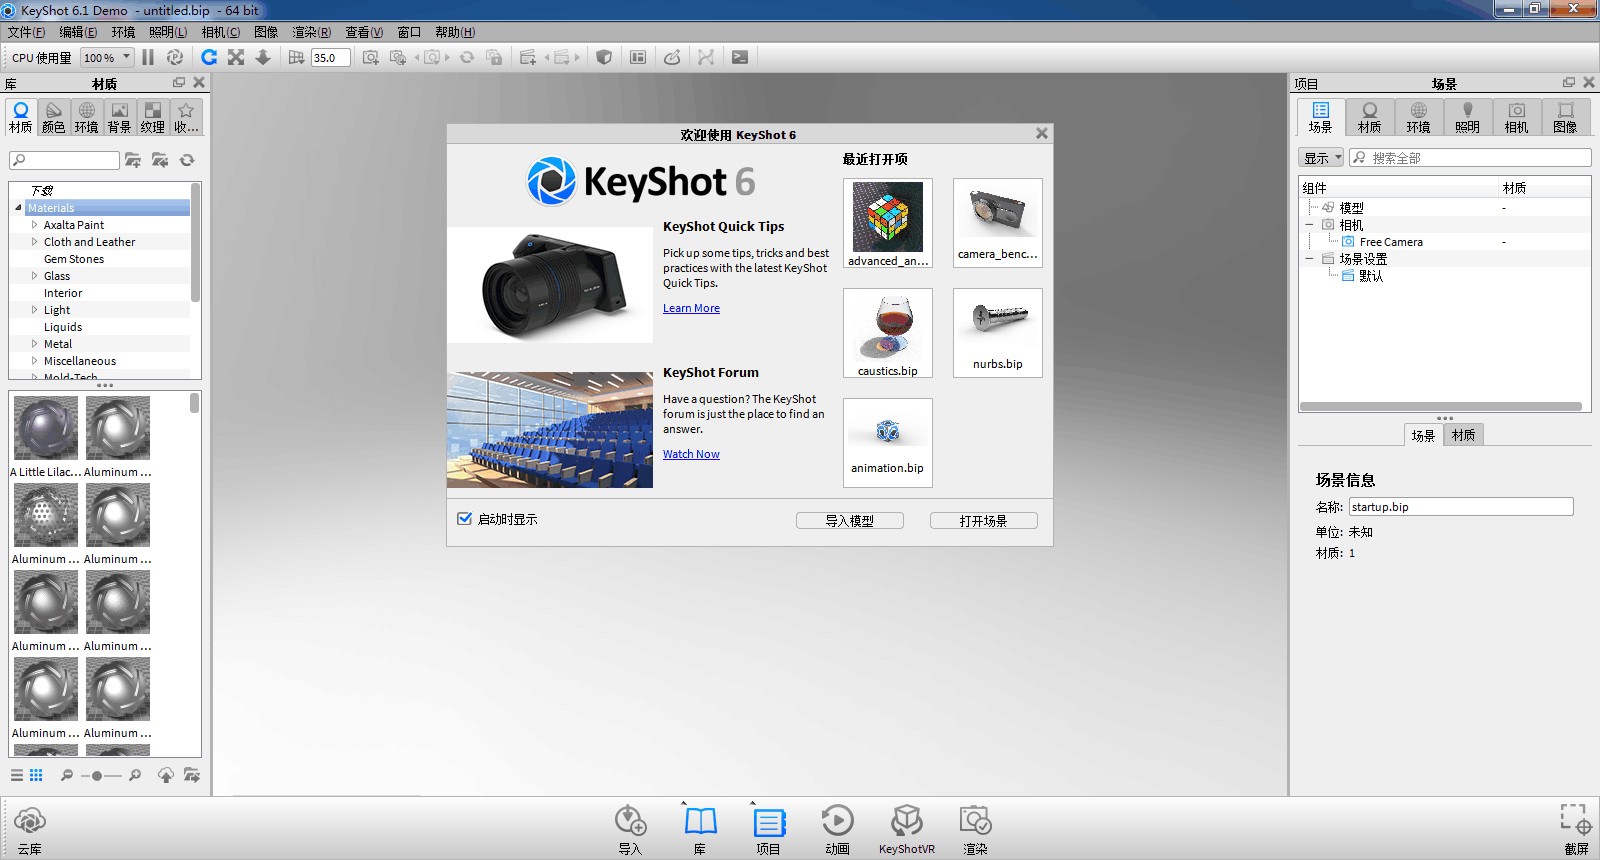This screenshot has height=860, width=1600.
Task: Click the scene name field startup.bip
Action: [x=1461, y=507]
